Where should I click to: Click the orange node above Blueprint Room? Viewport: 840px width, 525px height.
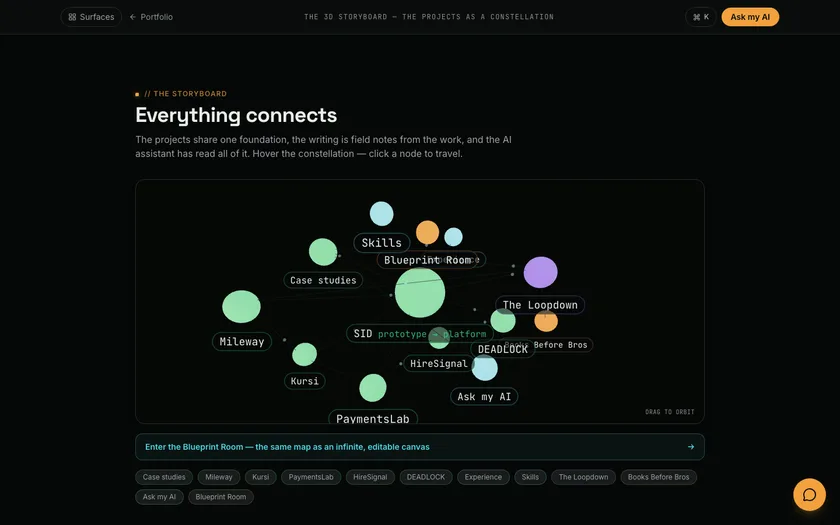[428, 232]
